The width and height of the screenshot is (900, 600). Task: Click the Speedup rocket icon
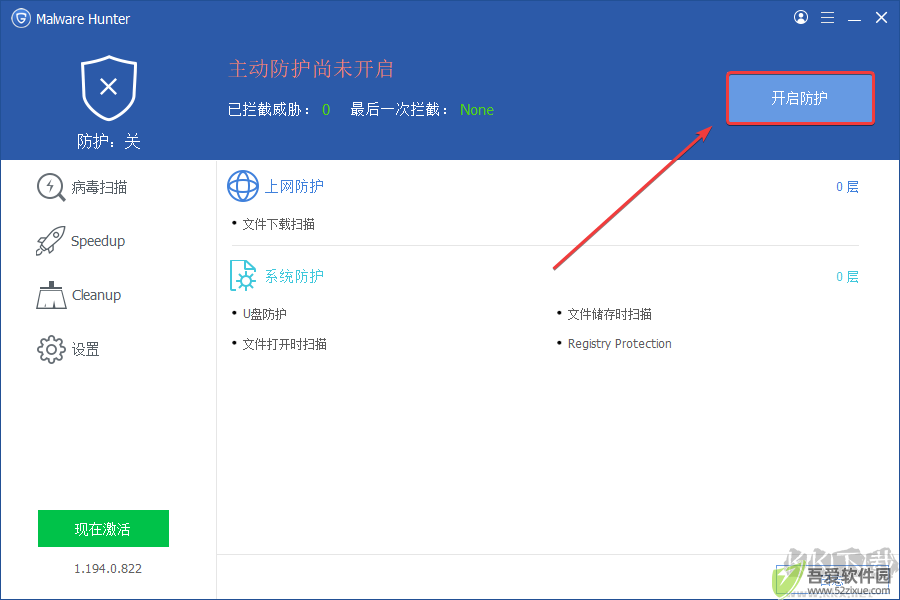tap(51, 241)
